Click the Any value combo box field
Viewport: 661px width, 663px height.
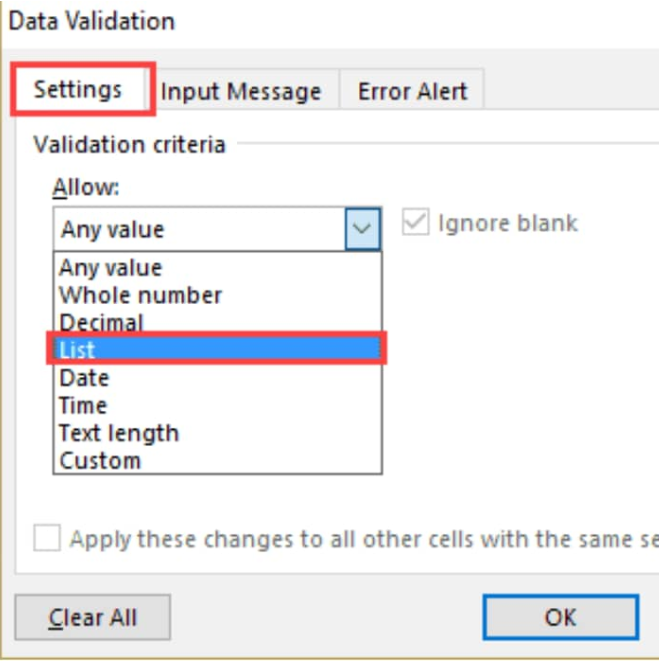click(199, 229)
